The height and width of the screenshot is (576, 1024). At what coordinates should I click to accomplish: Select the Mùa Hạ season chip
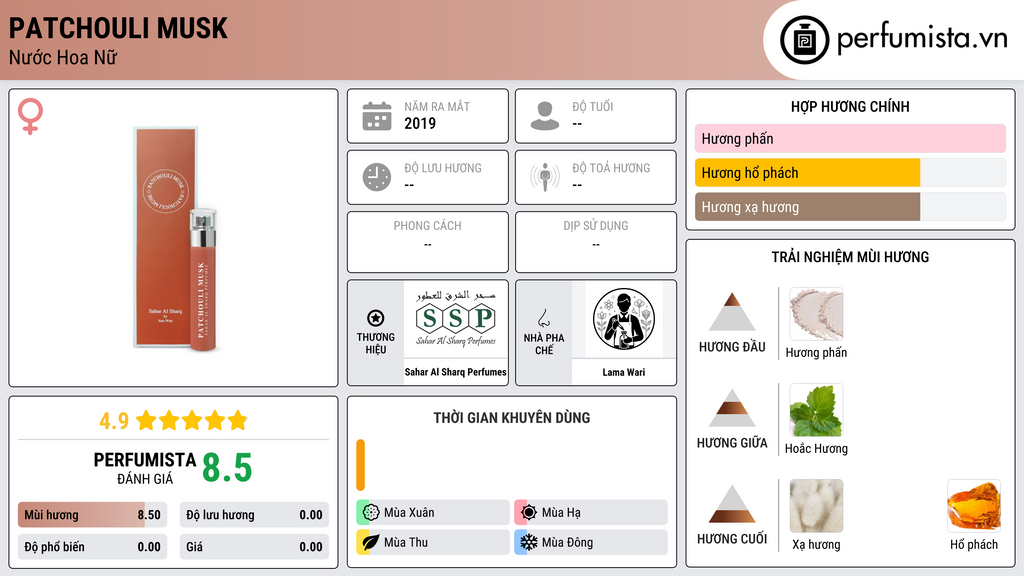[x=591, y=513]
